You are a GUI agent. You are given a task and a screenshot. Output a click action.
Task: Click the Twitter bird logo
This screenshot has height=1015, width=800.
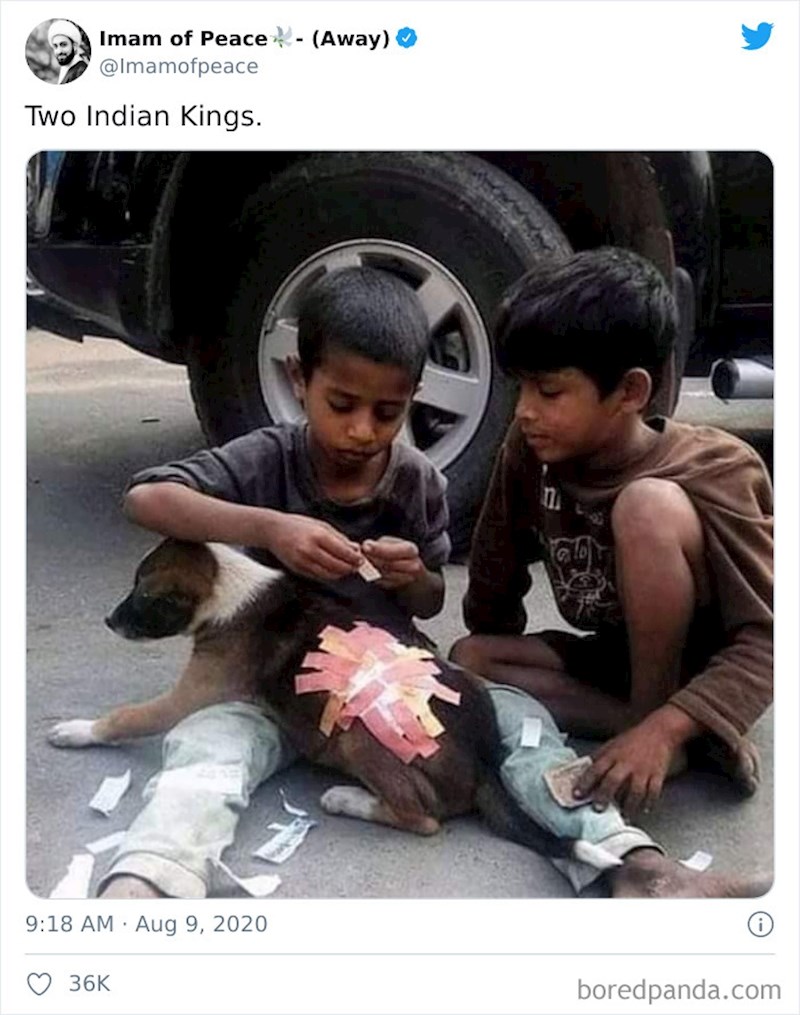[x=757, y=36]
